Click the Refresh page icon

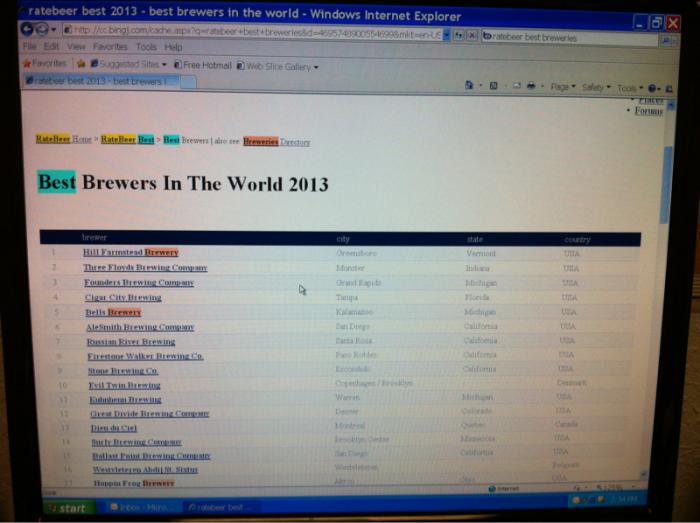click(458, 35)
